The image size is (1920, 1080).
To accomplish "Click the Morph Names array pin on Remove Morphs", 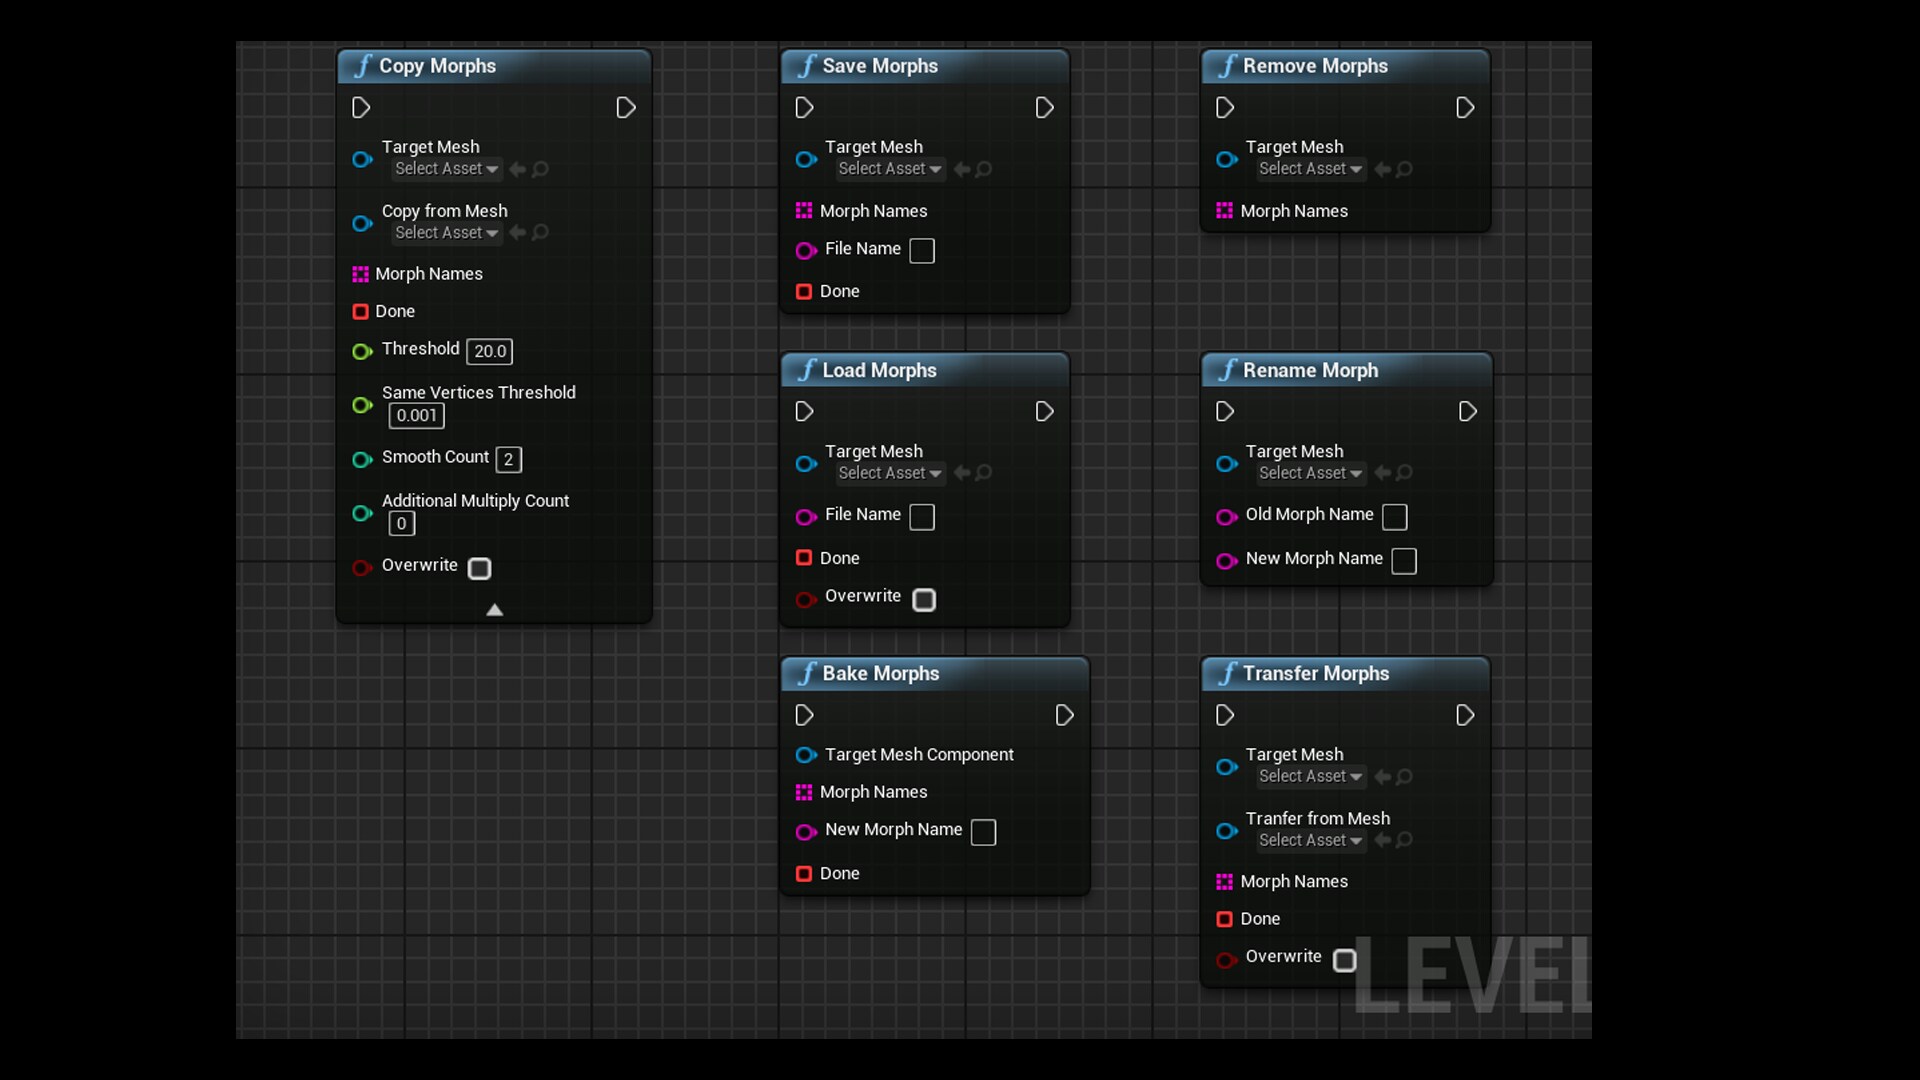I will point(1224,211).
